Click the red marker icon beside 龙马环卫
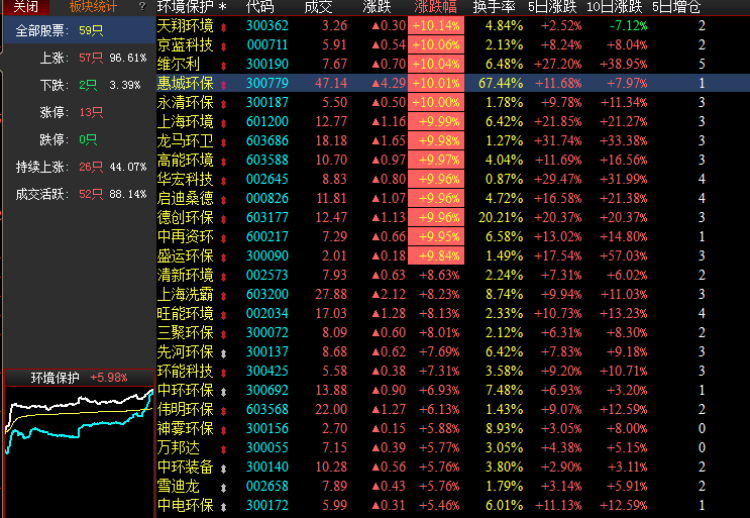The image size is (750, 518). pos(222,141)
